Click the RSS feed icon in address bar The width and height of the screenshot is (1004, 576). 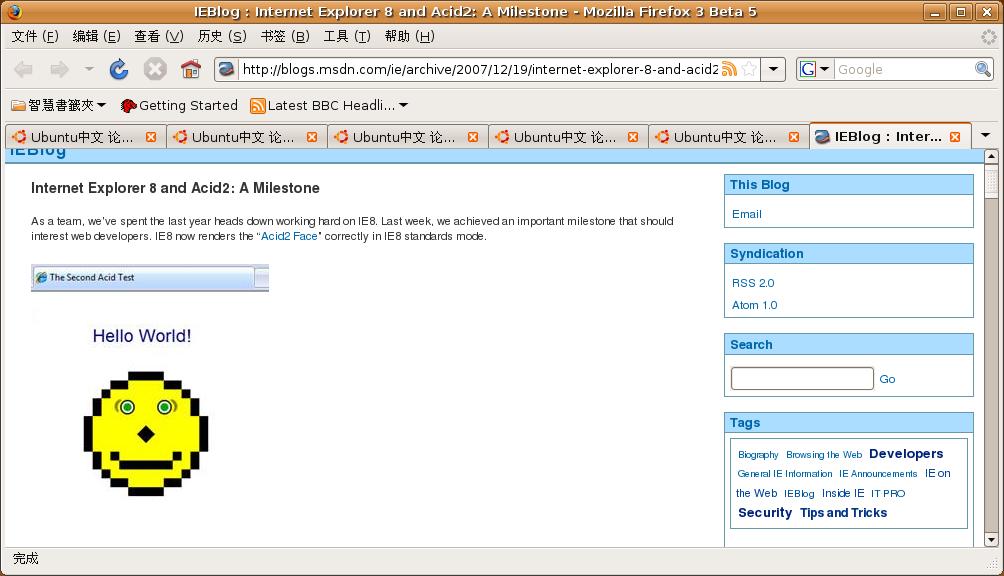[729, 69]
